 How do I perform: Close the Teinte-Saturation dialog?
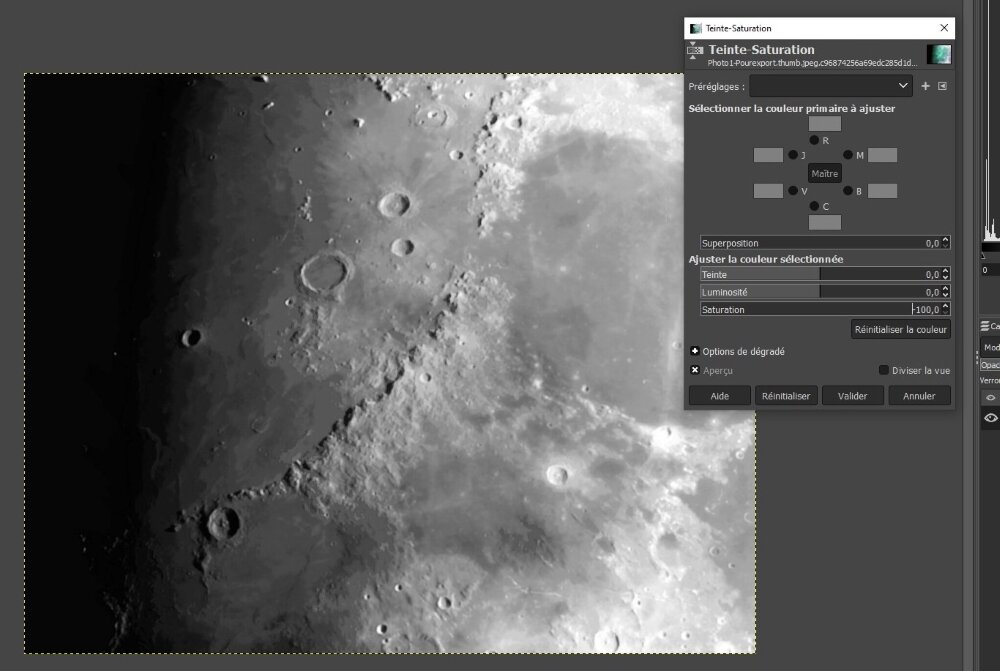tap(944, 28)
